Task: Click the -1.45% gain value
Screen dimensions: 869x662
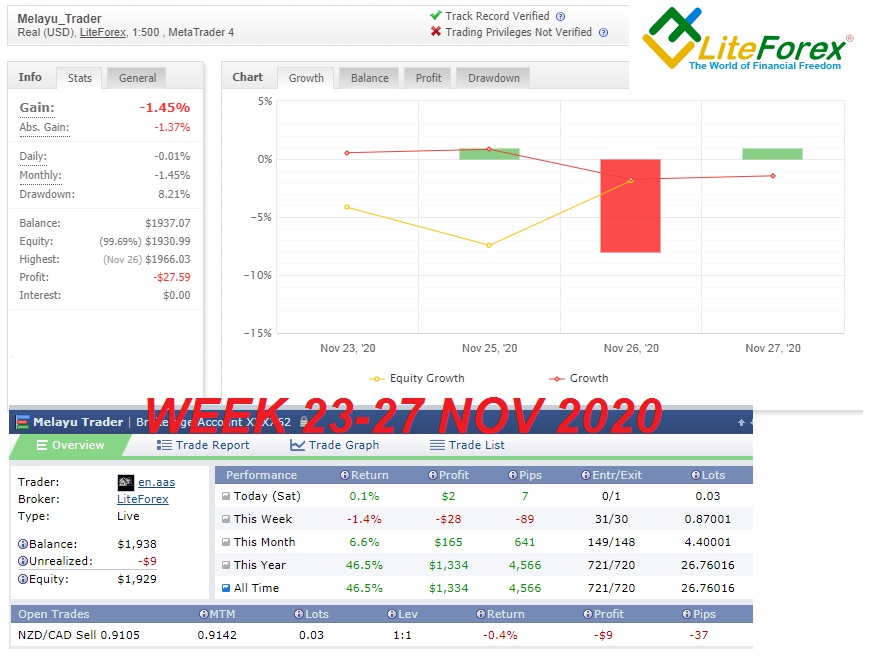Action: (x=165, y=108)
